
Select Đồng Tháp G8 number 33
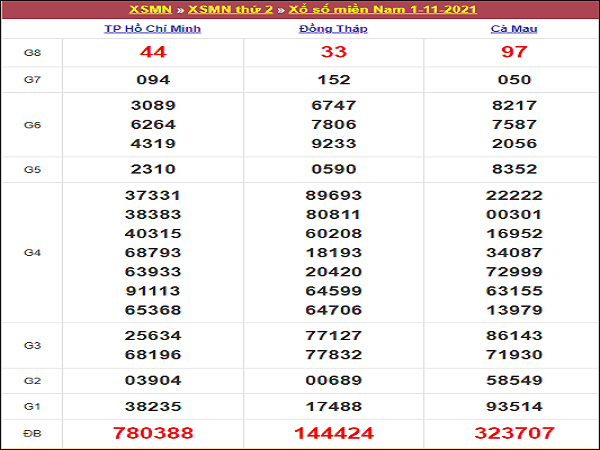coord(333,52)
